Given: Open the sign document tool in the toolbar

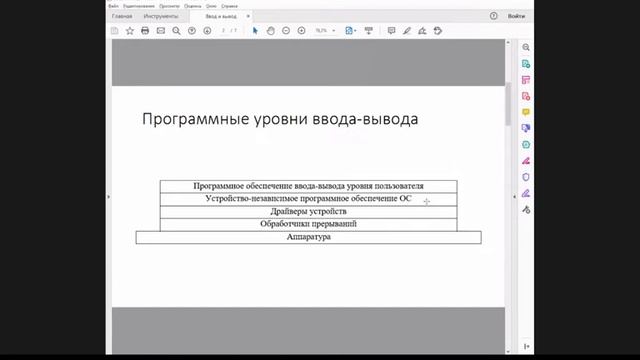Looking at the screenshot, I should click(422, 31).
